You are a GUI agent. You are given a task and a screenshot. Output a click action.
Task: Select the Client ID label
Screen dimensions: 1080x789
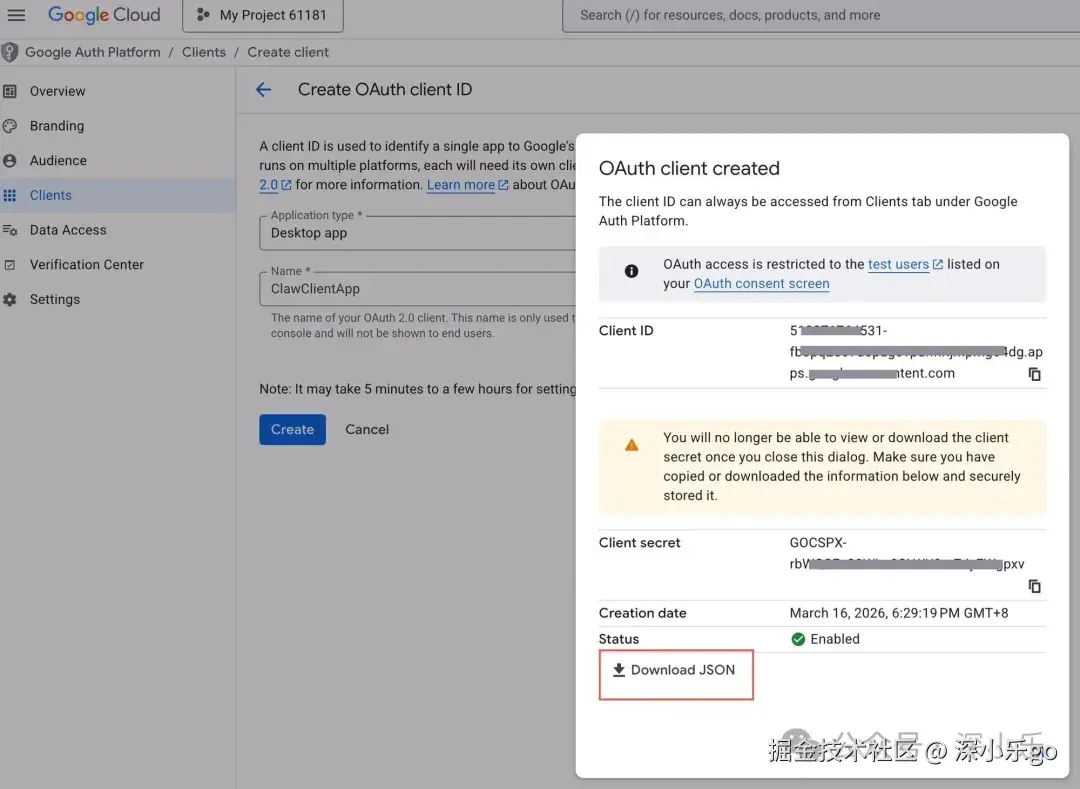click(625, 330)
